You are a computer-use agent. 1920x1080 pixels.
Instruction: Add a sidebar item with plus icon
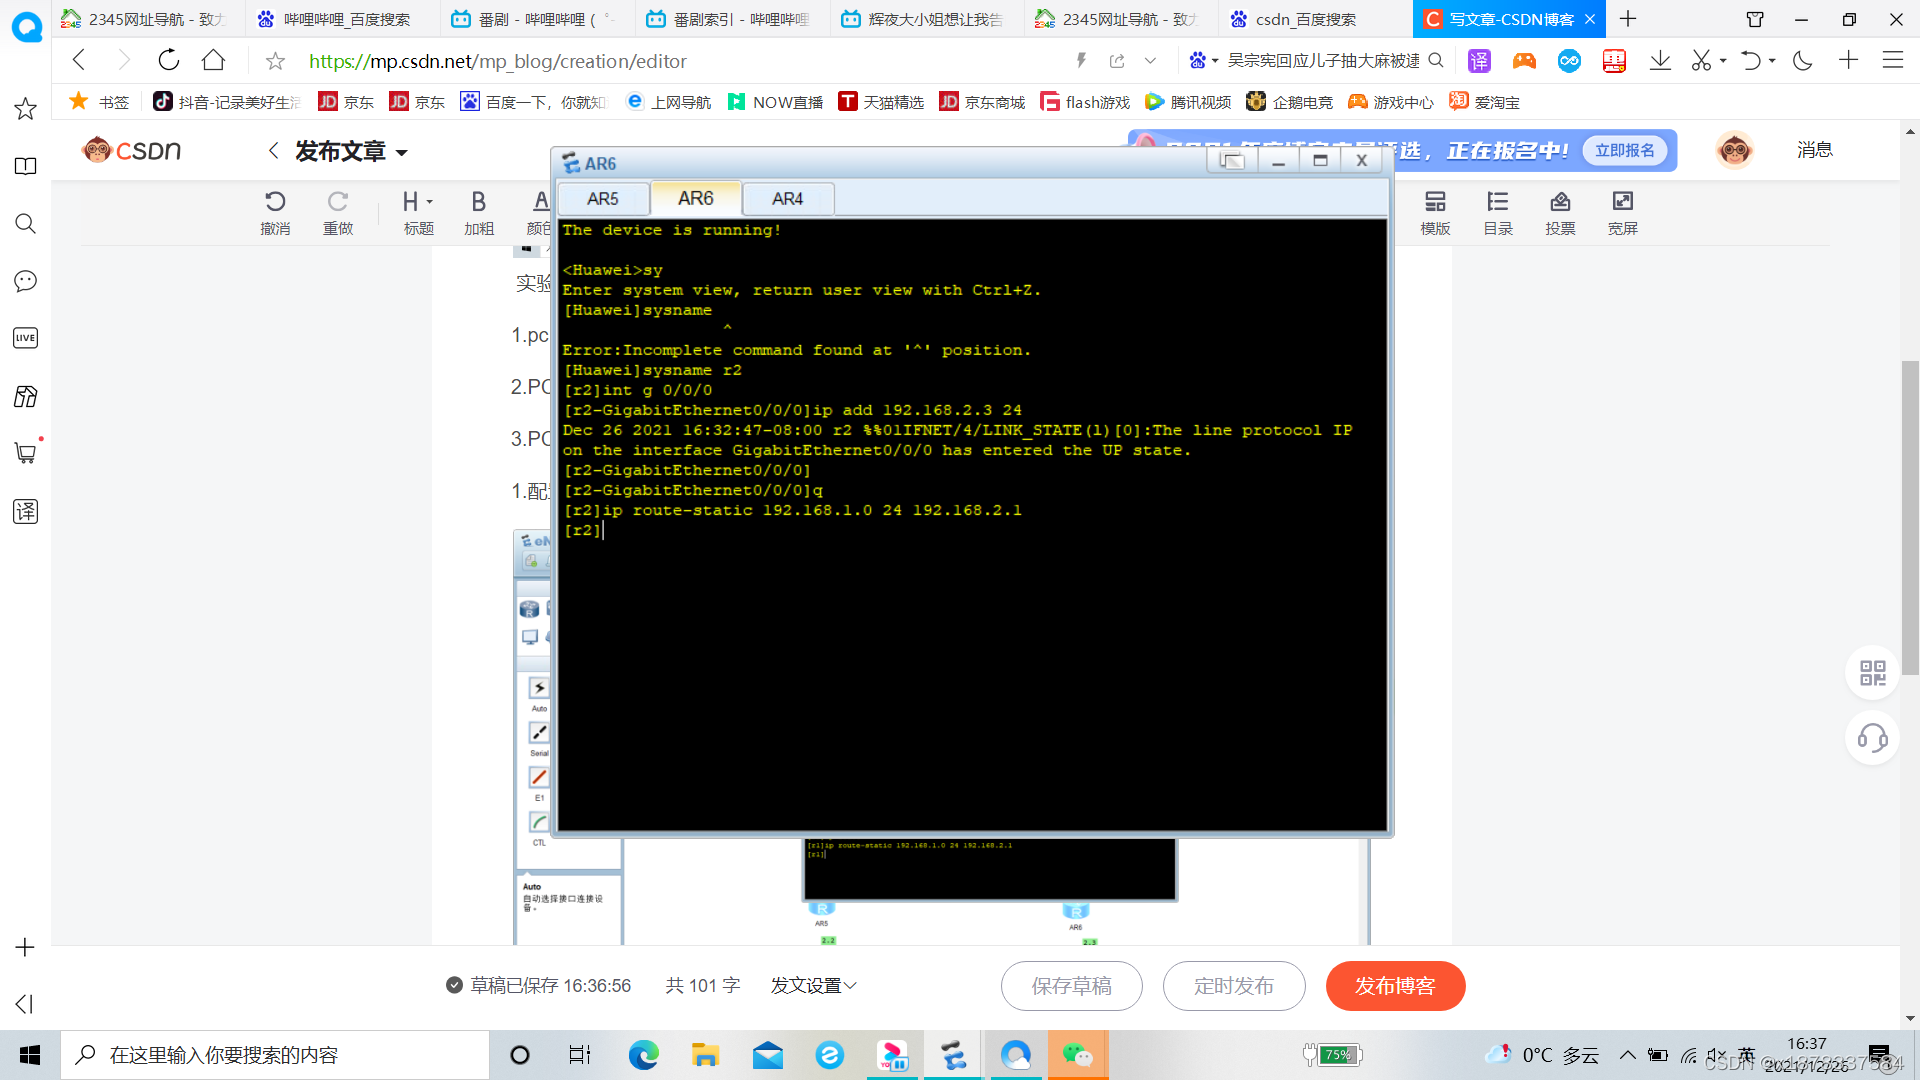point(25,947)
